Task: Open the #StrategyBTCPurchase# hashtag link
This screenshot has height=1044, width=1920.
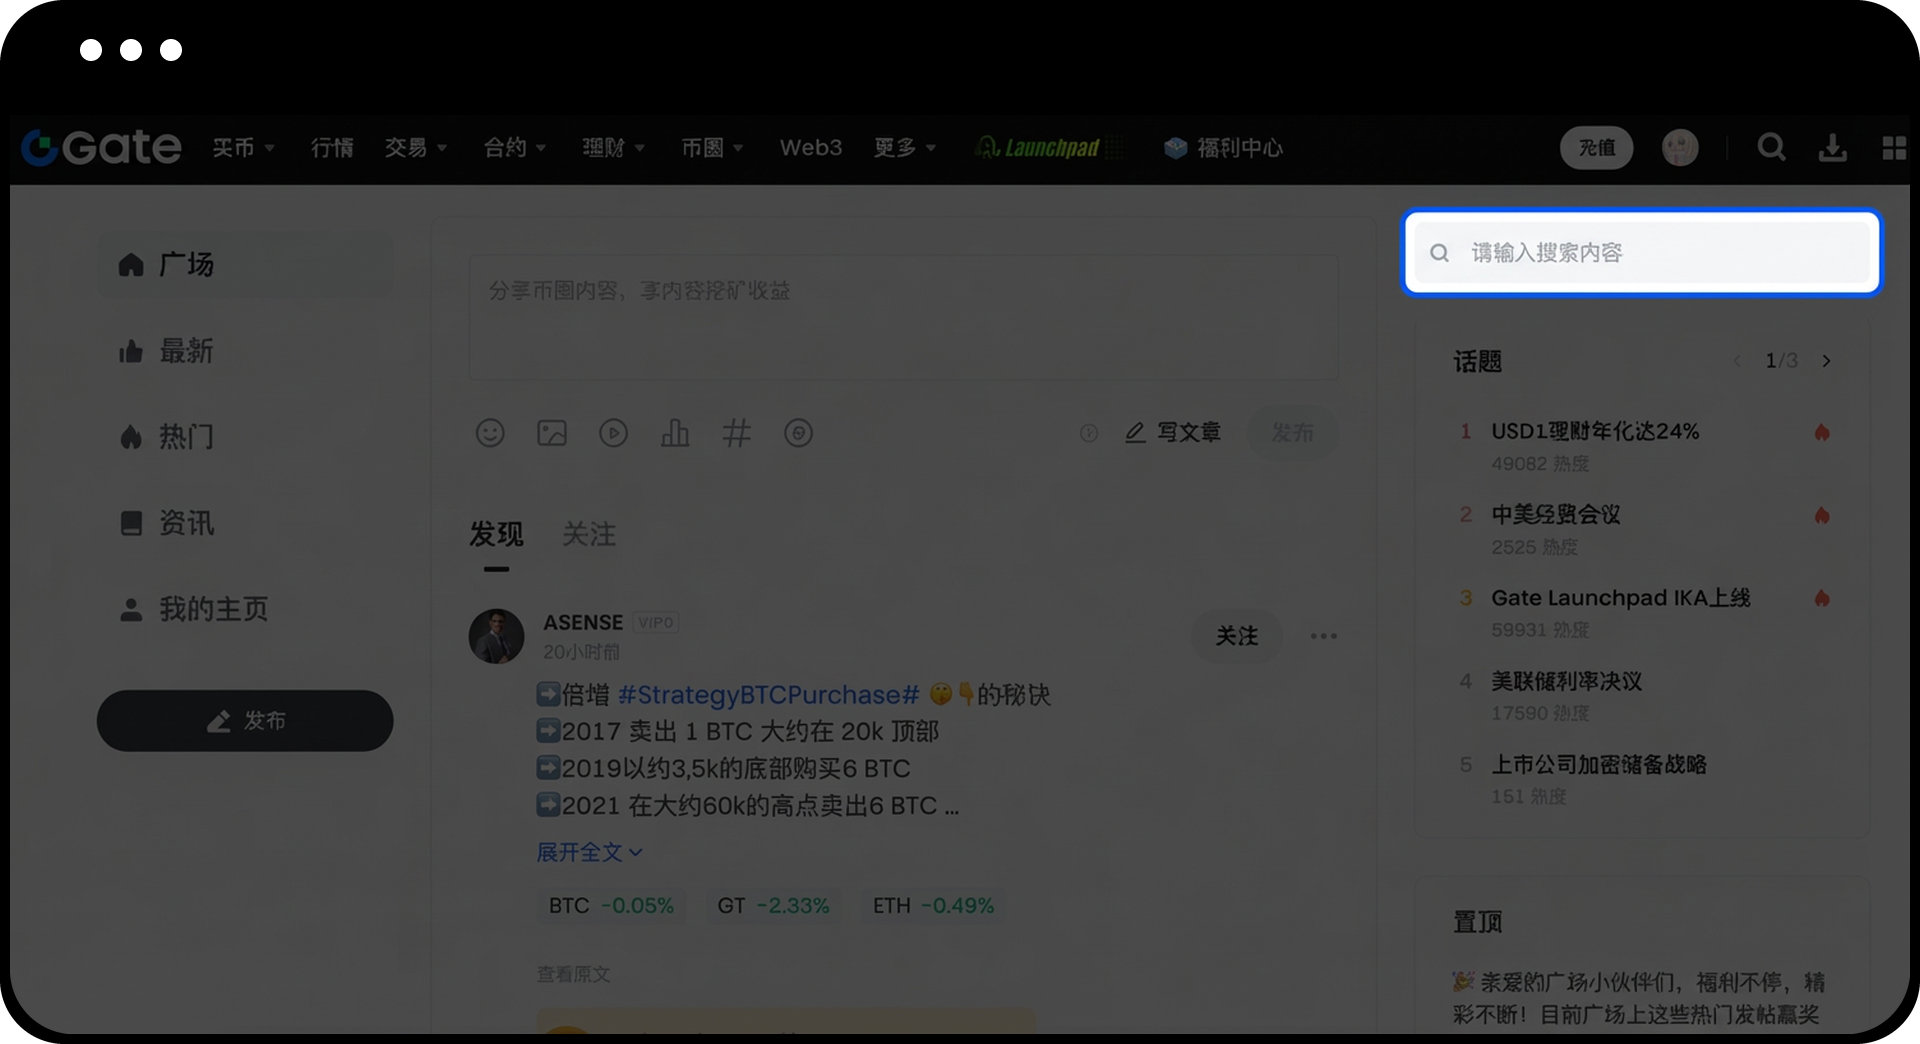Action: [768, 695]
